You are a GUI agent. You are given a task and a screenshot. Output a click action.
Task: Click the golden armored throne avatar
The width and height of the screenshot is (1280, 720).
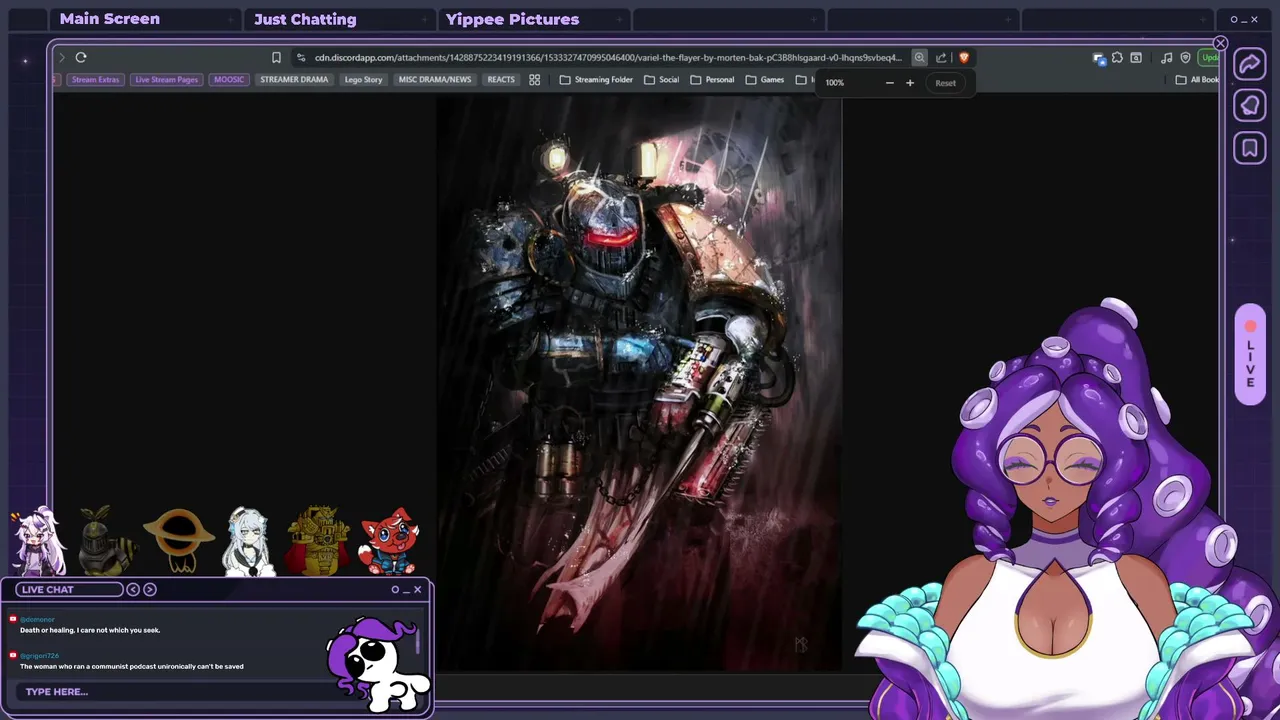318,540
